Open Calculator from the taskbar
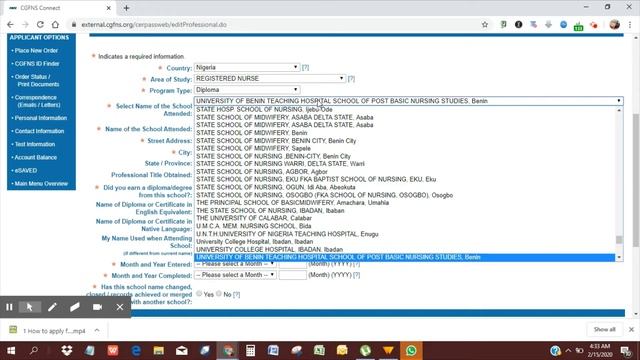 (250, 350)
